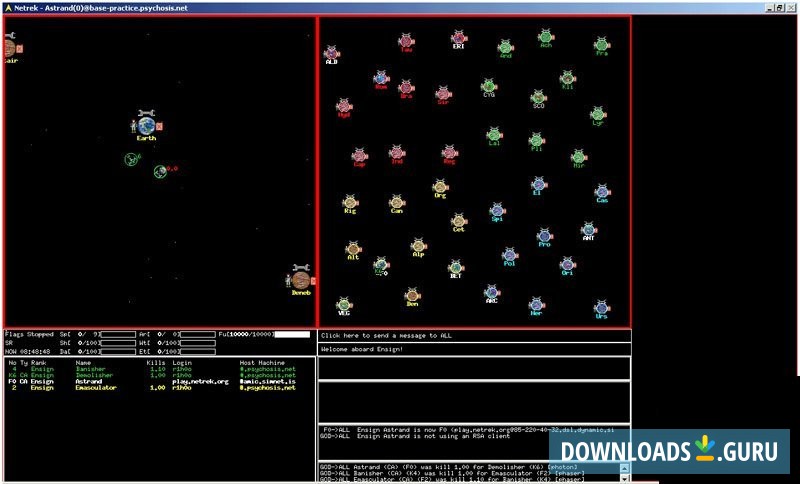Select the CYG planet on the galactic map

[489, 86]
